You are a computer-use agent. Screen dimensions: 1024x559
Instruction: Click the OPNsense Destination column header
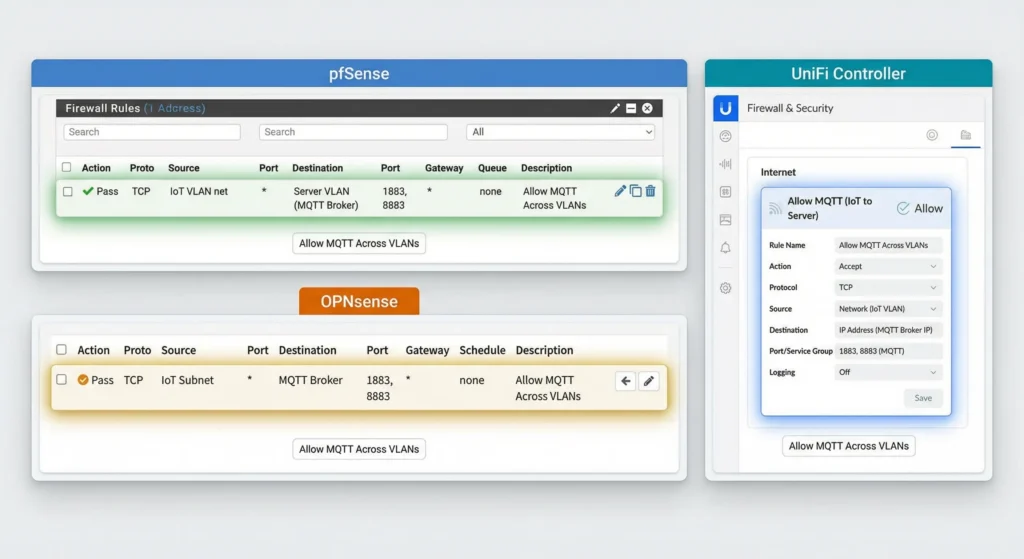coord(308,350)
